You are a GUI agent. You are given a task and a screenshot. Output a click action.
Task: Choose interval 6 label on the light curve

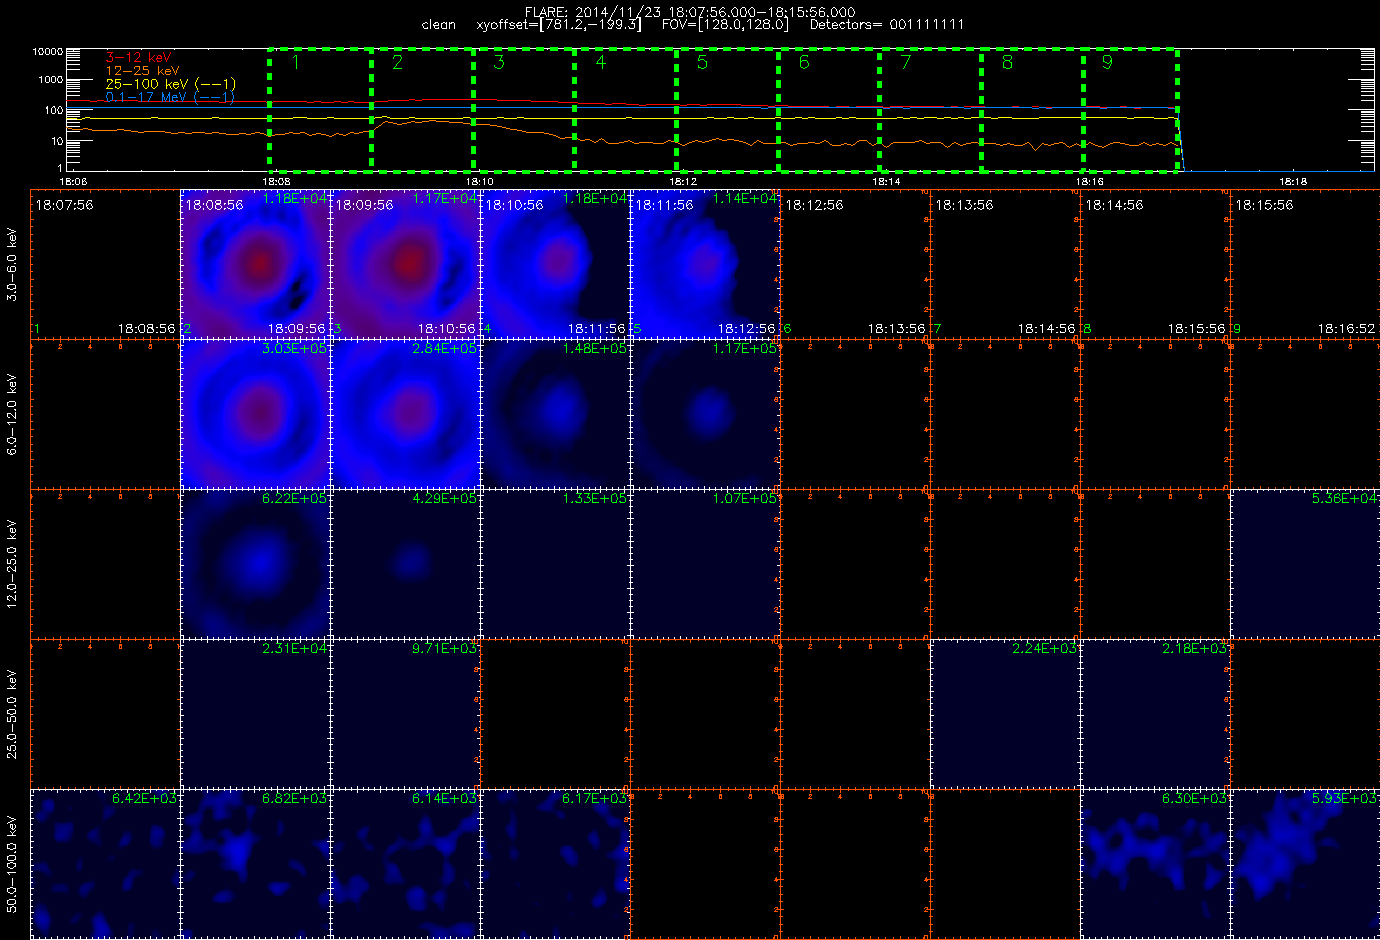point(804,62)
